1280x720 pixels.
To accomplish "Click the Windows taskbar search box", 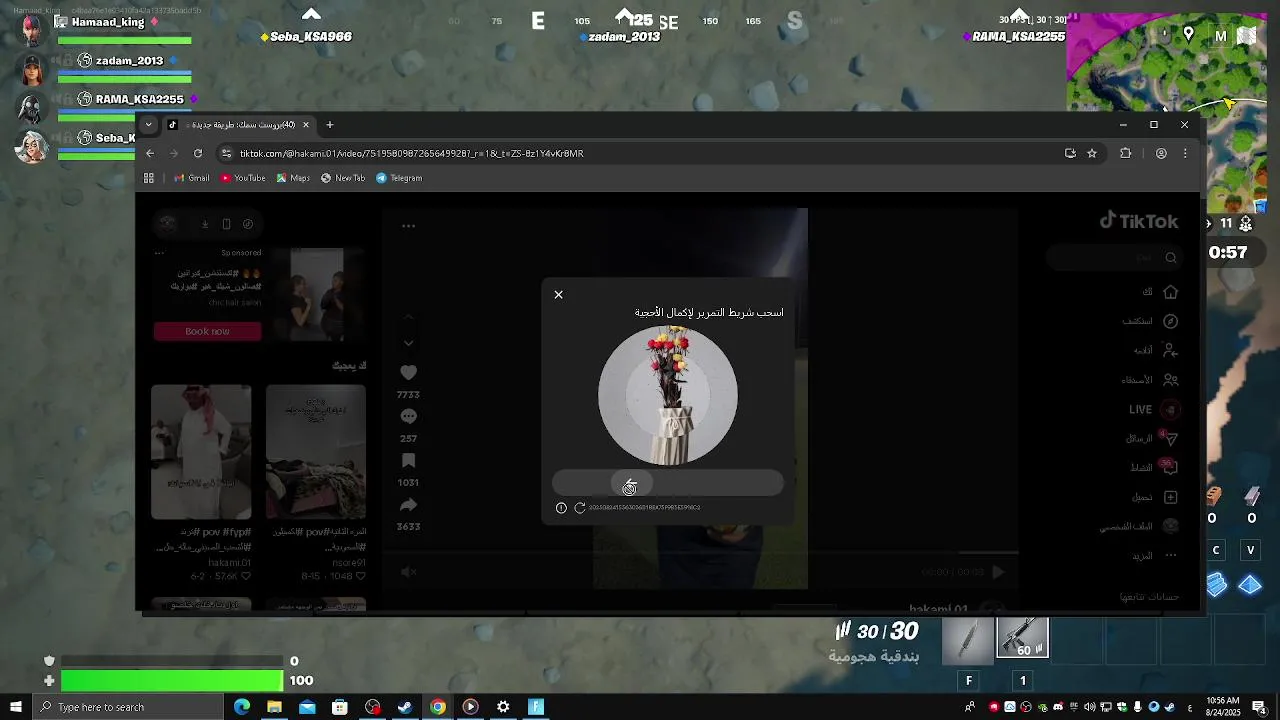I will (x=127, y=707).
